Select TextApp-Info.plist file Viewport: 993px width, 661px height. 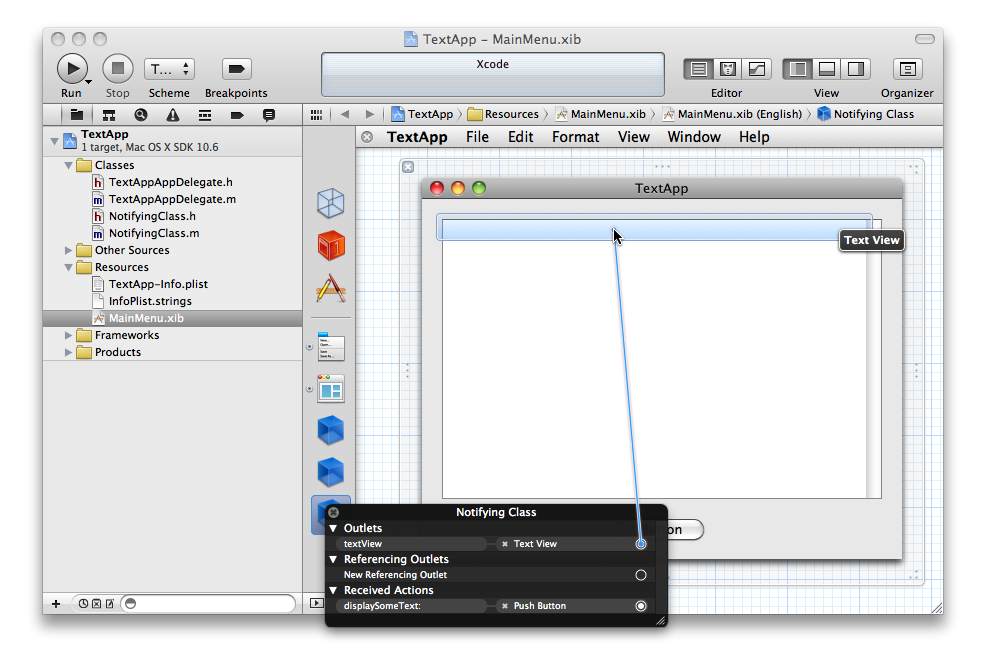coord(158,284)
